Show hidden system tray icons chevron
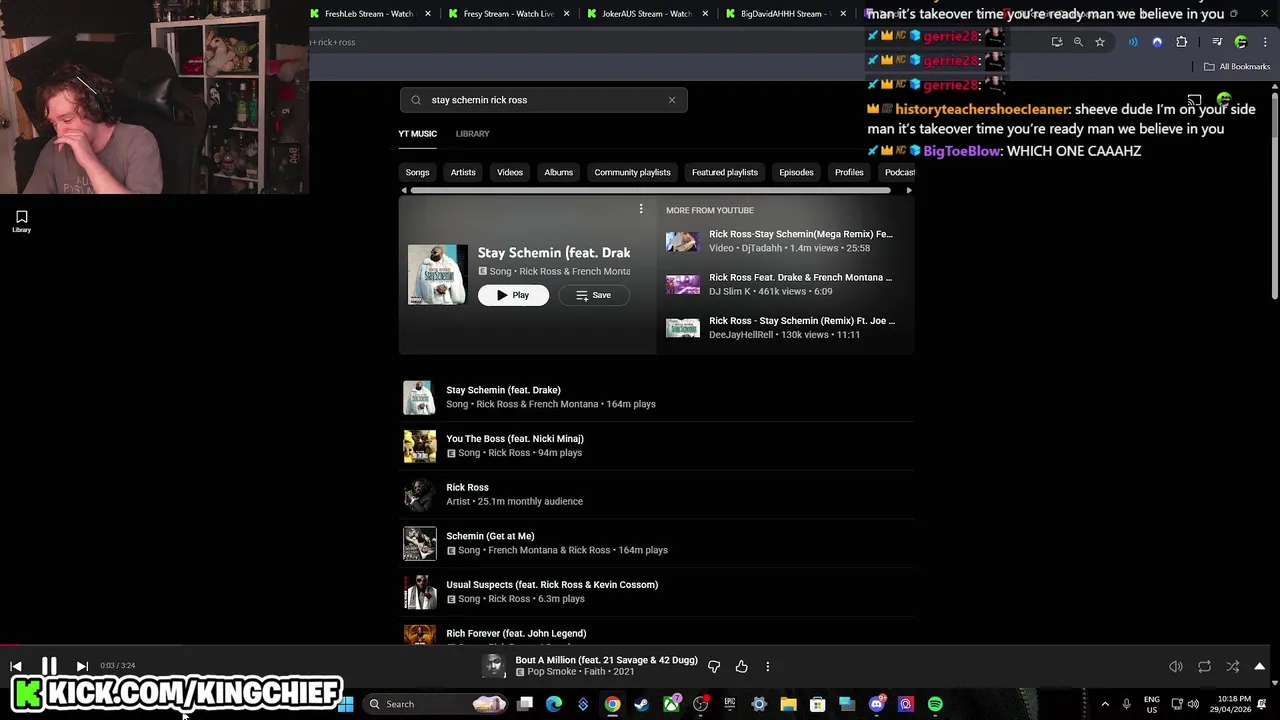Viewport: 1280px width, 720px height. 1105,704
